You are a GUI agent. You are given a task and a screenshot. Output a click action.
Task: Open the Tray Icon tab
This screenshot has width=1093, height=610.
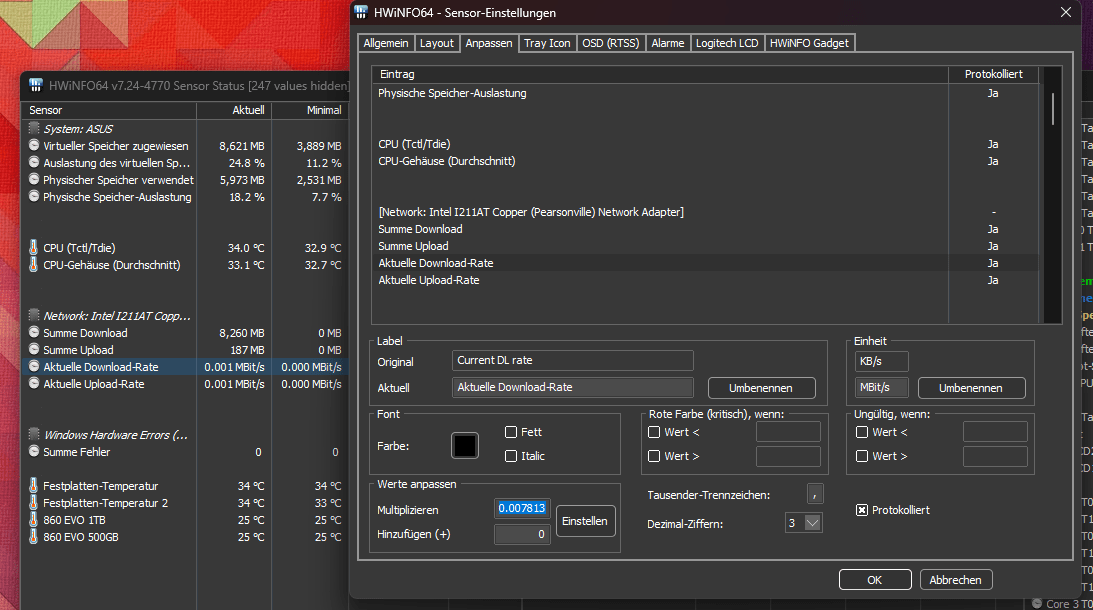[x=547, y=43]
